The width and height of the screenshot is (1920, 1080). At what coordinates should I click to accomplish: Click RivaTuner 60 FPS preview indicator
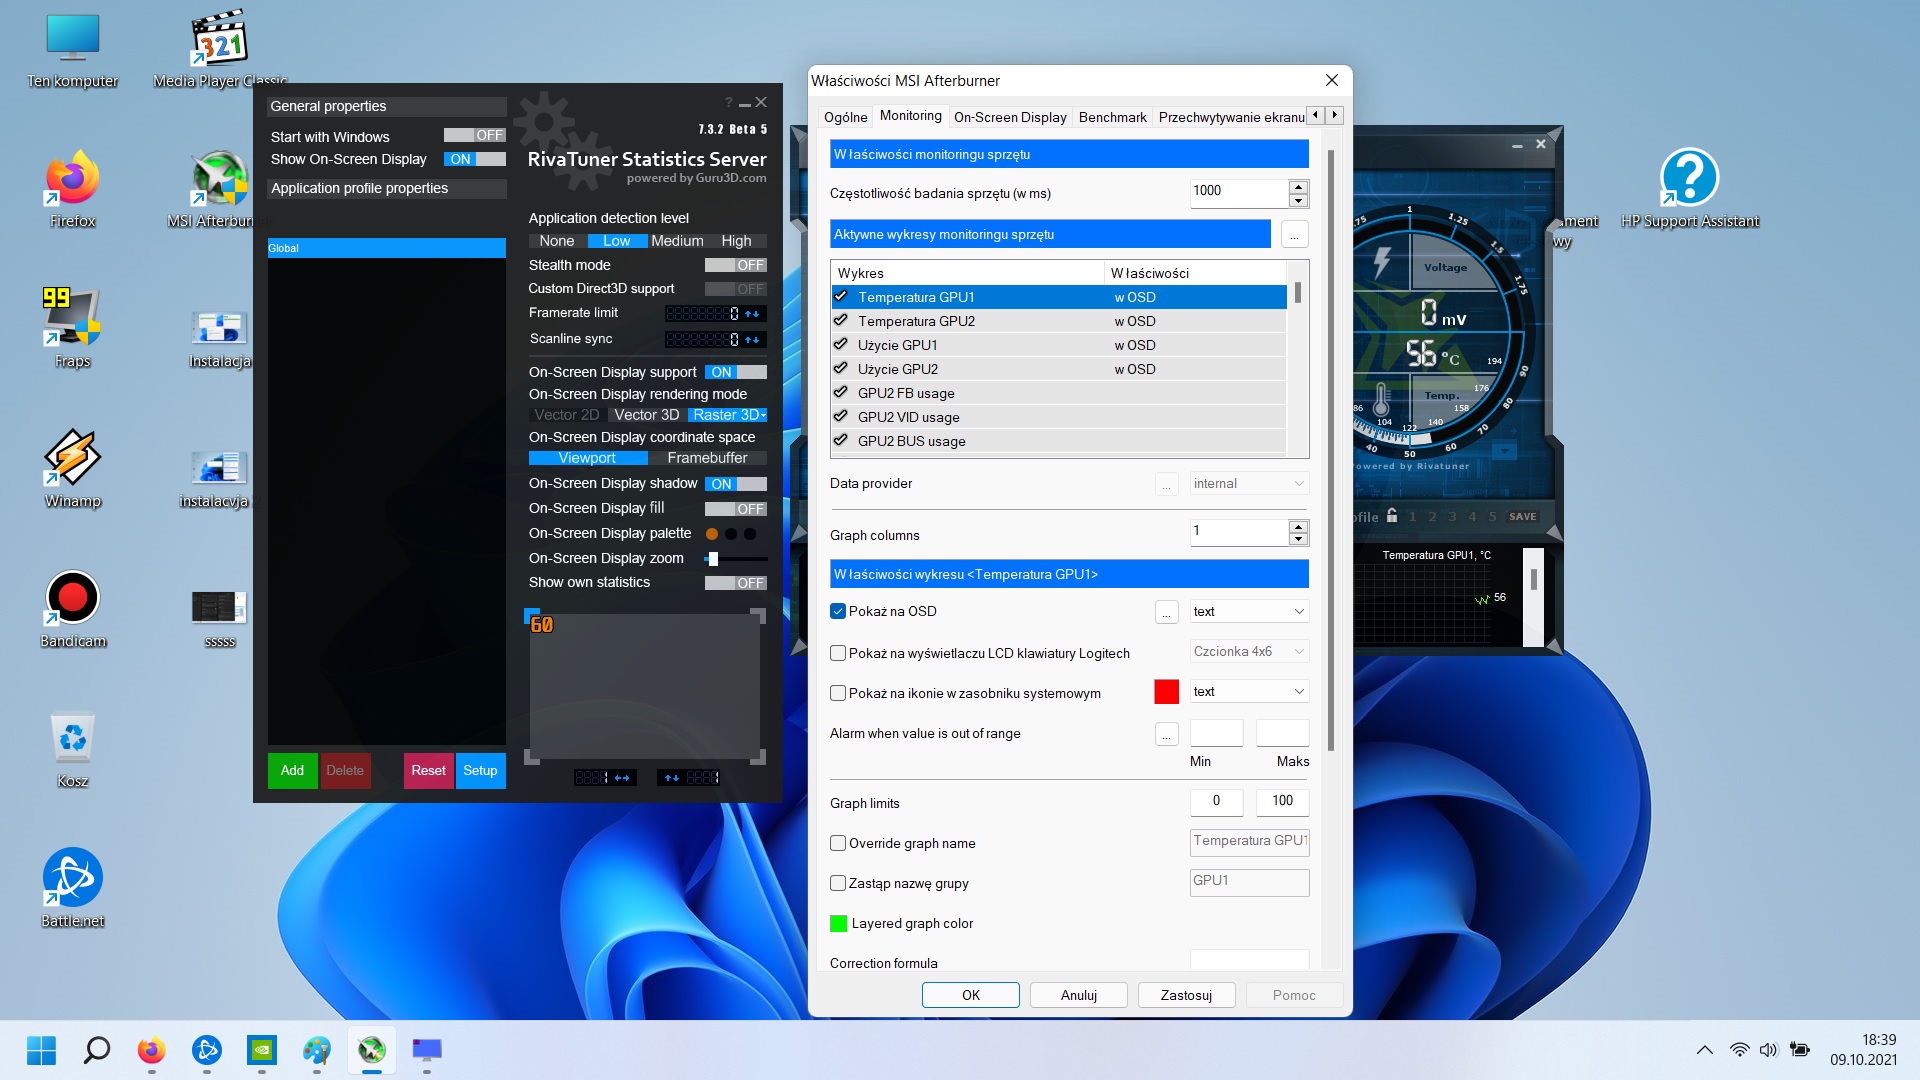click(541, 624)
